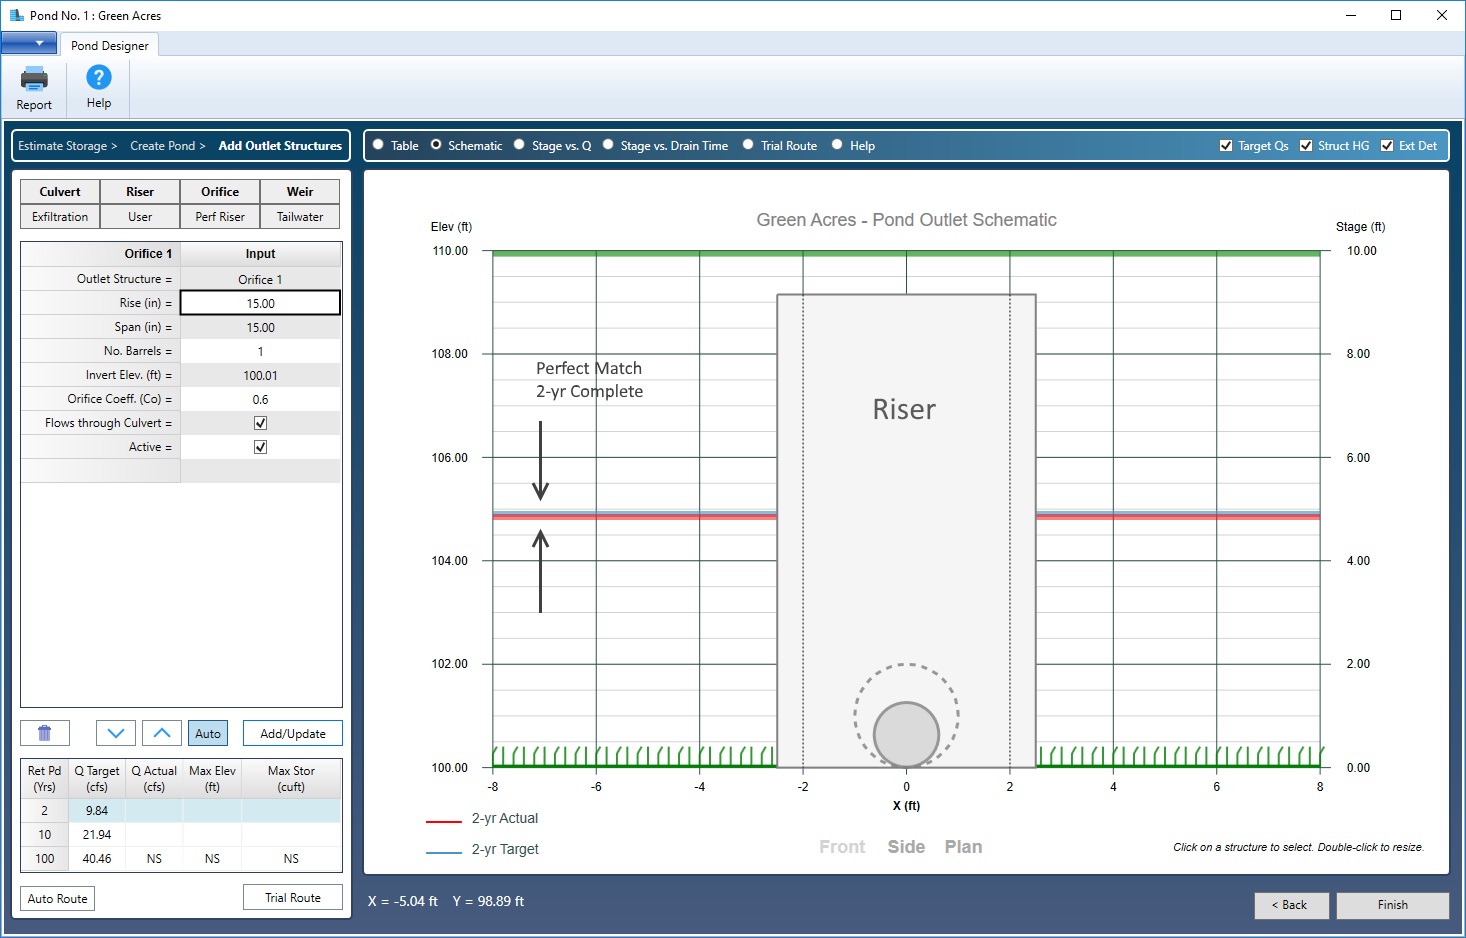Toggle the Target Qs checkbox

coord(1226,146)
